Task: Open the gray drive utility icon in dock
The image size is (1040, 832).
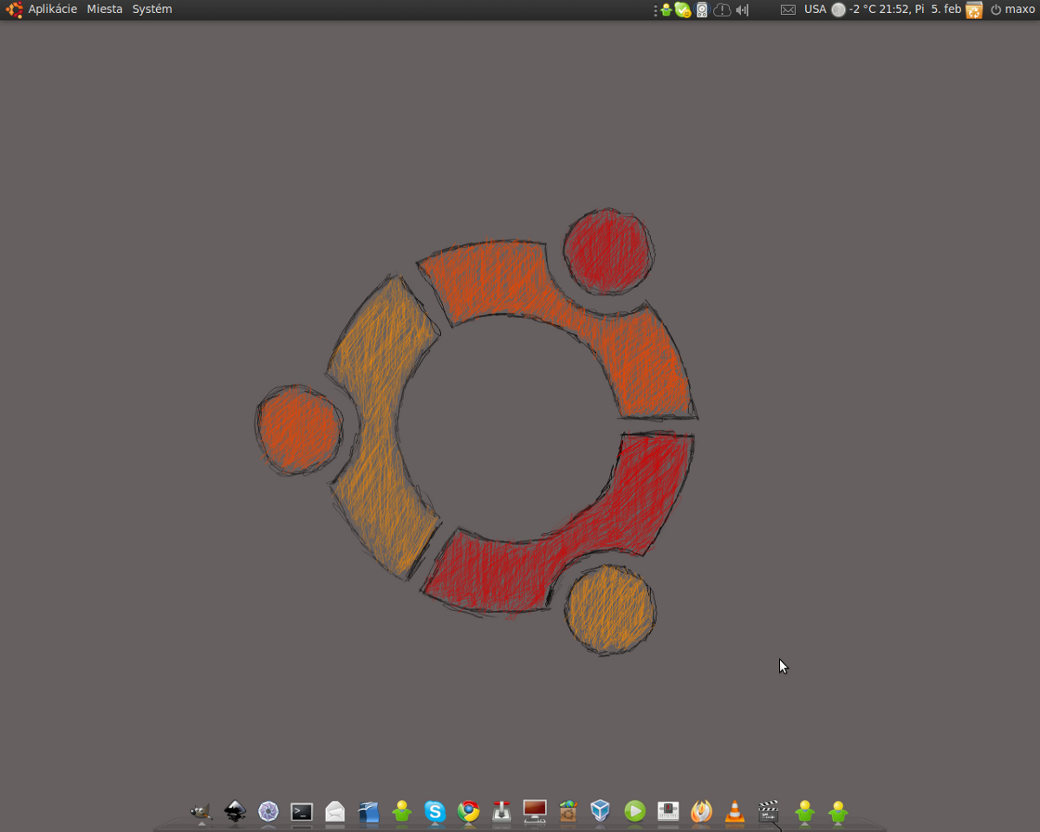Action: coord(668,811)
